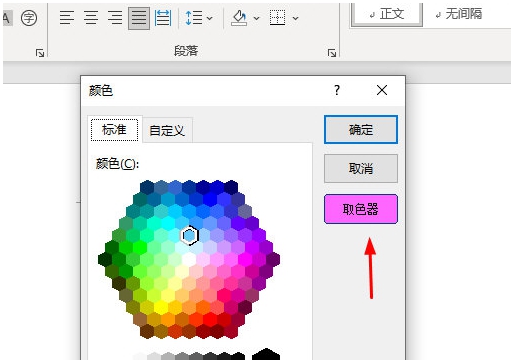
Task: Open line spacing dropdown arrow
Action: click(210, 18)
